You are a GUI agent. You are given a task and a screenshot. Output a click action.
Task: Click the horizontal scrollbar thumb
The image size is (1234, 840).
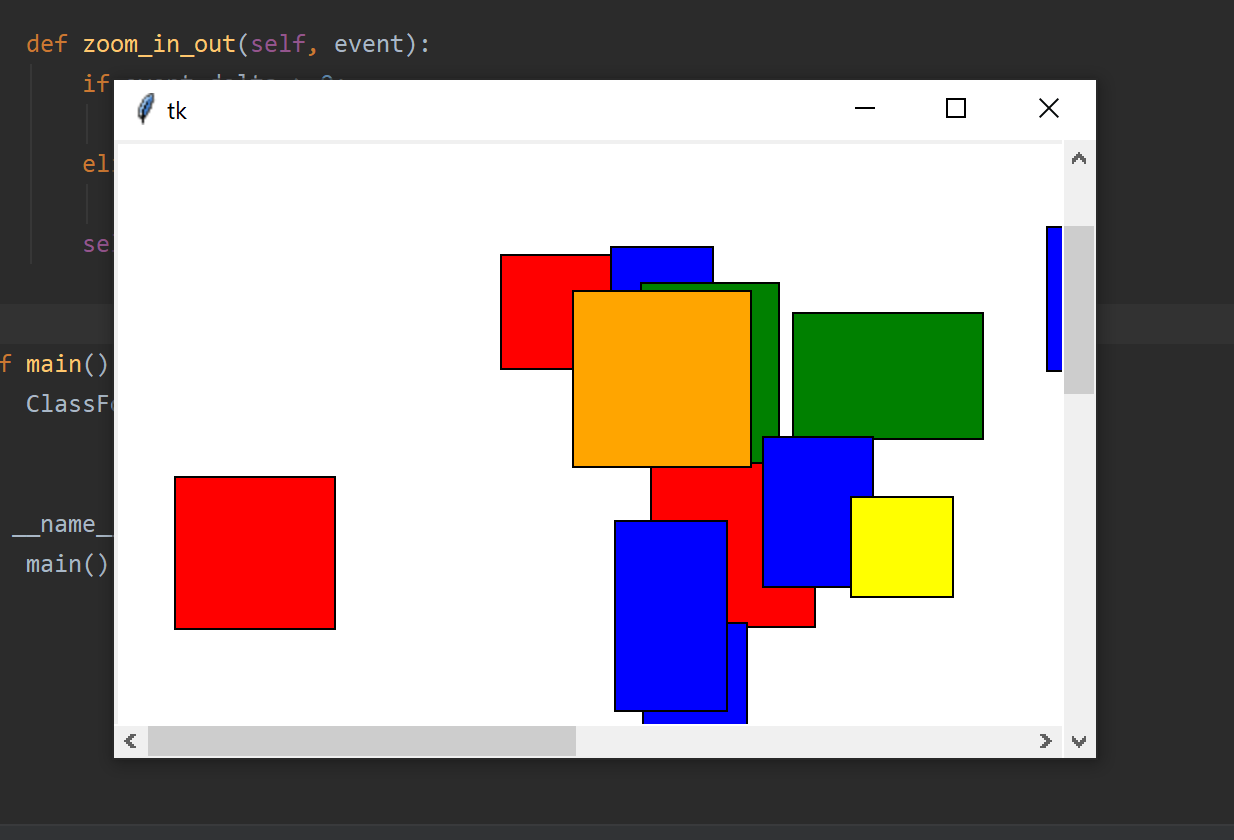[360, 741]
